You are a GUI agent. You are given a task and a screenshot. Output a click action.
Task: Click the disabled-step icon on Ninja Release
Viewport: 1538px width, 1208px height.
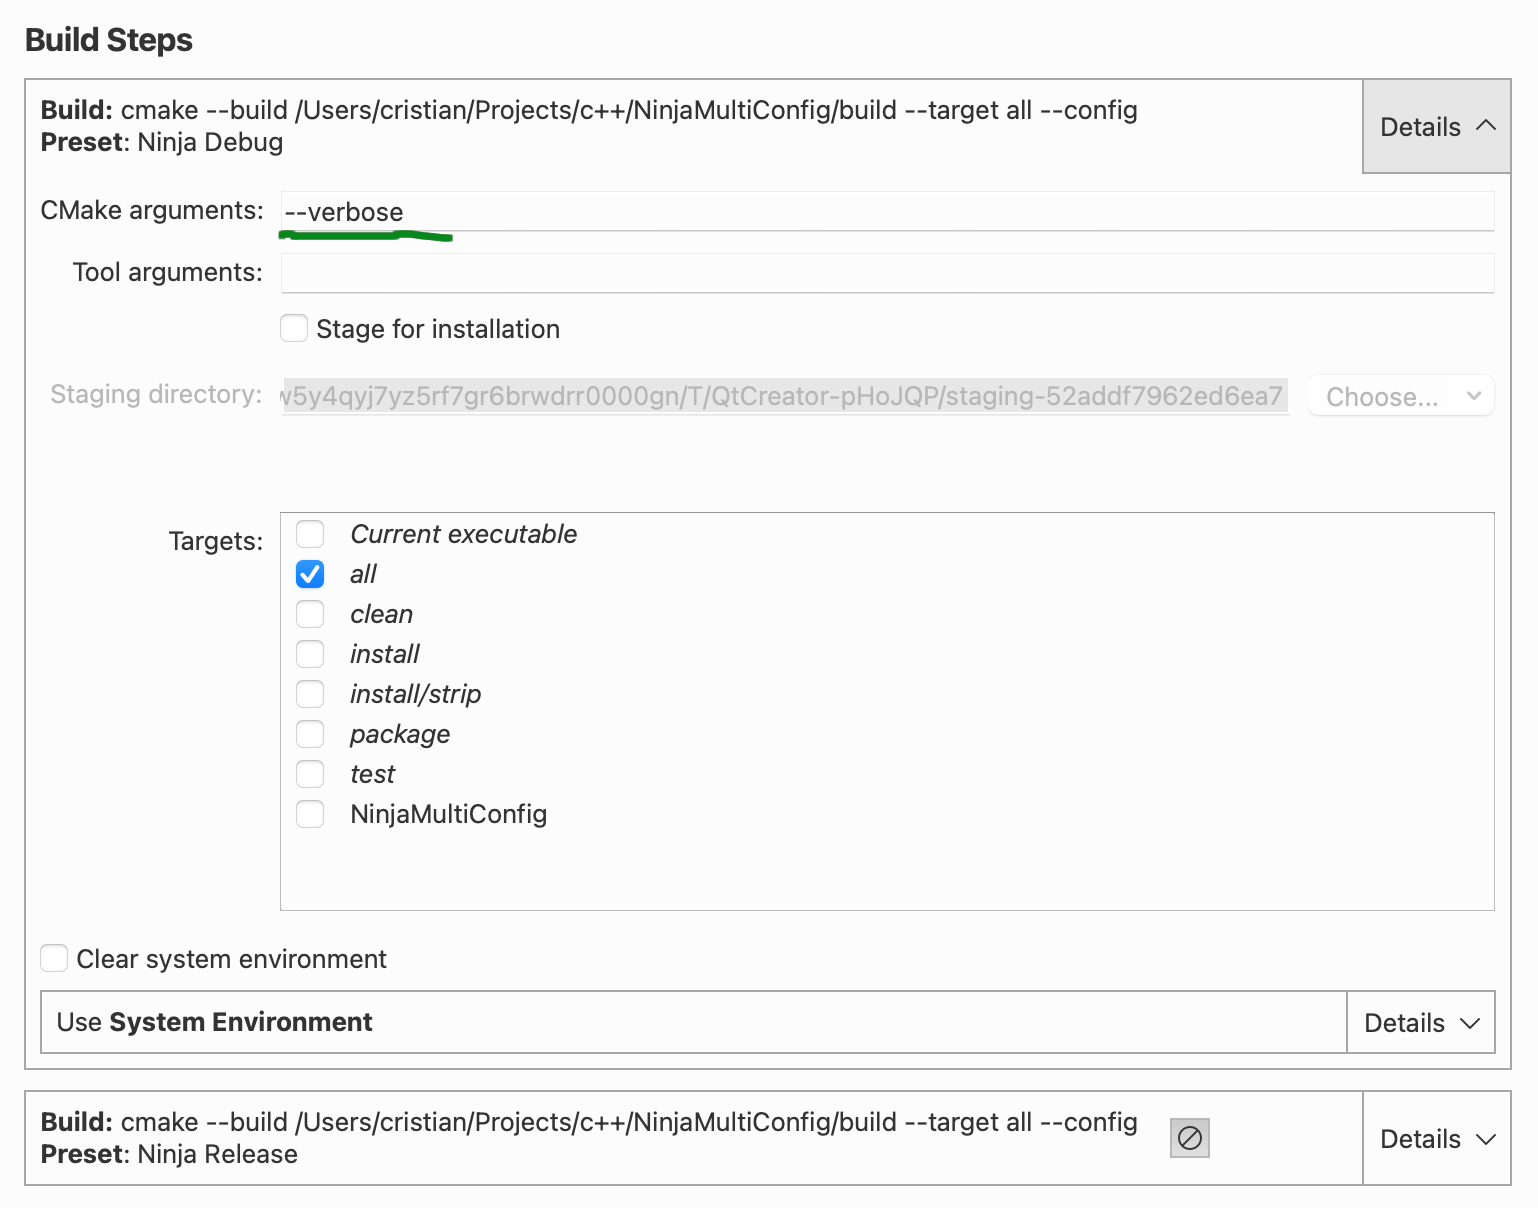pos(1189,1138)
